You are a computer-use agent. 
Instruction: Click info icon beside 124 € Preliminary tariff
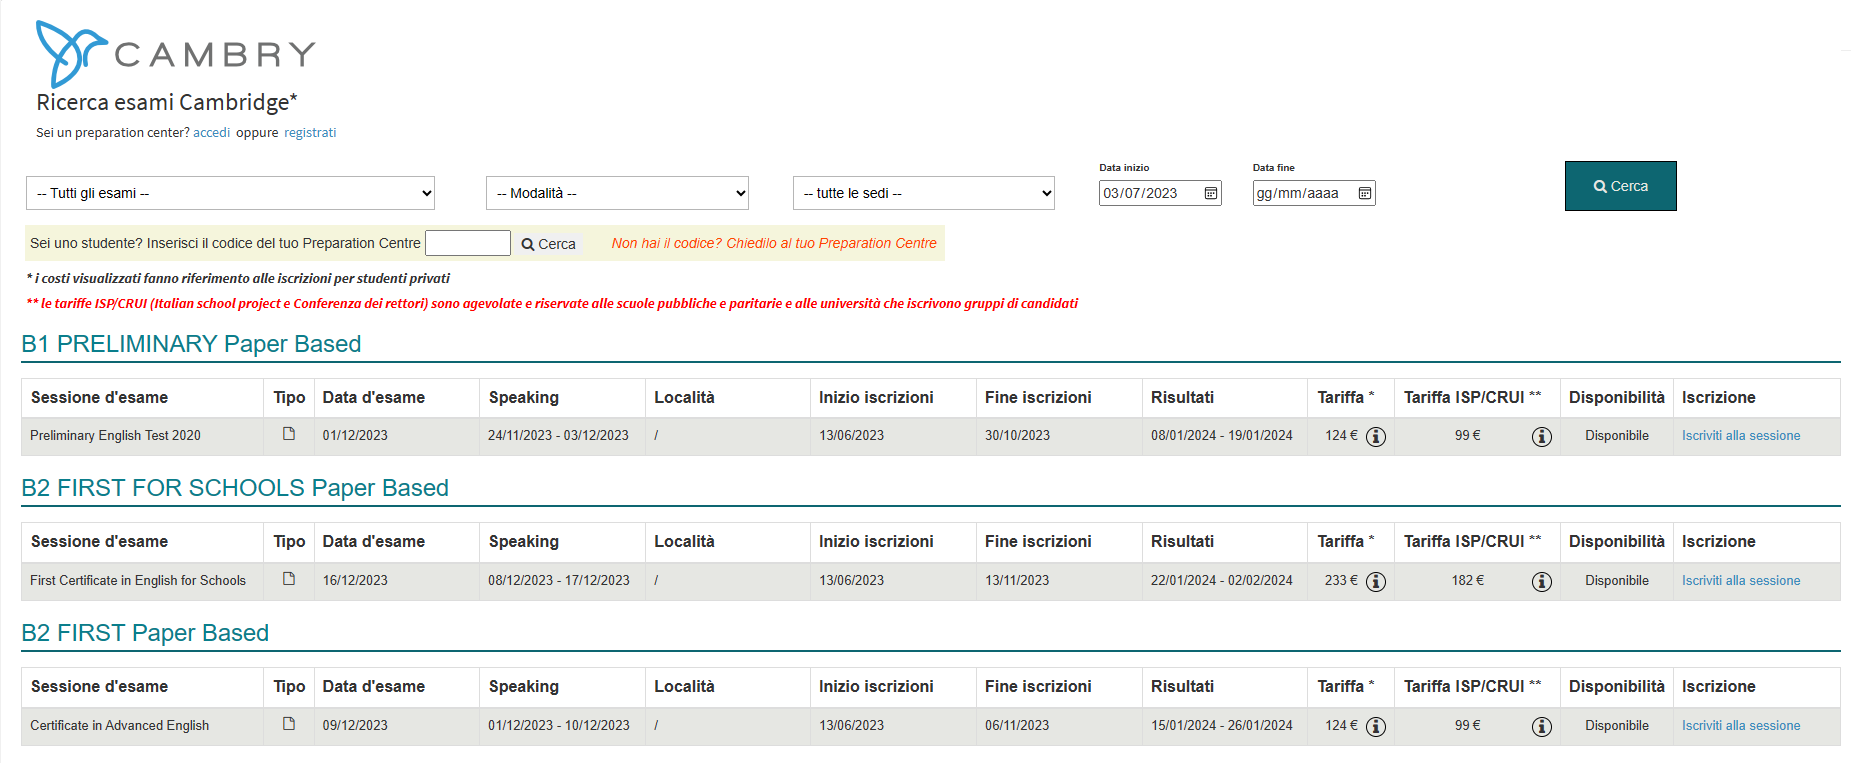[1376, 437]
